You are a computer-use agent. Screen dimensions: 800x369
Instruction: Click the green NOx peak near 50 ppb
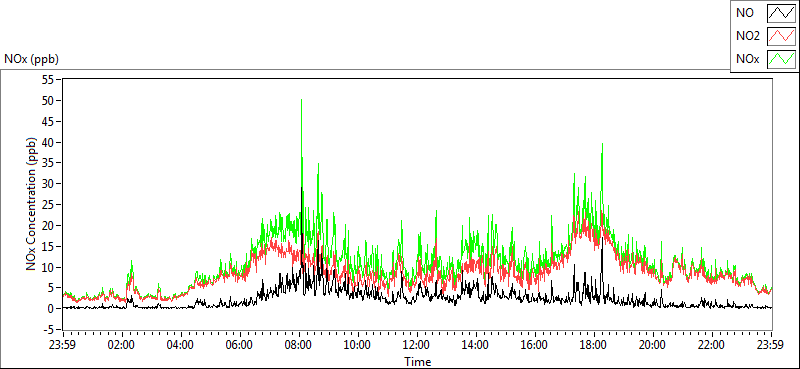tap(302, 101)
